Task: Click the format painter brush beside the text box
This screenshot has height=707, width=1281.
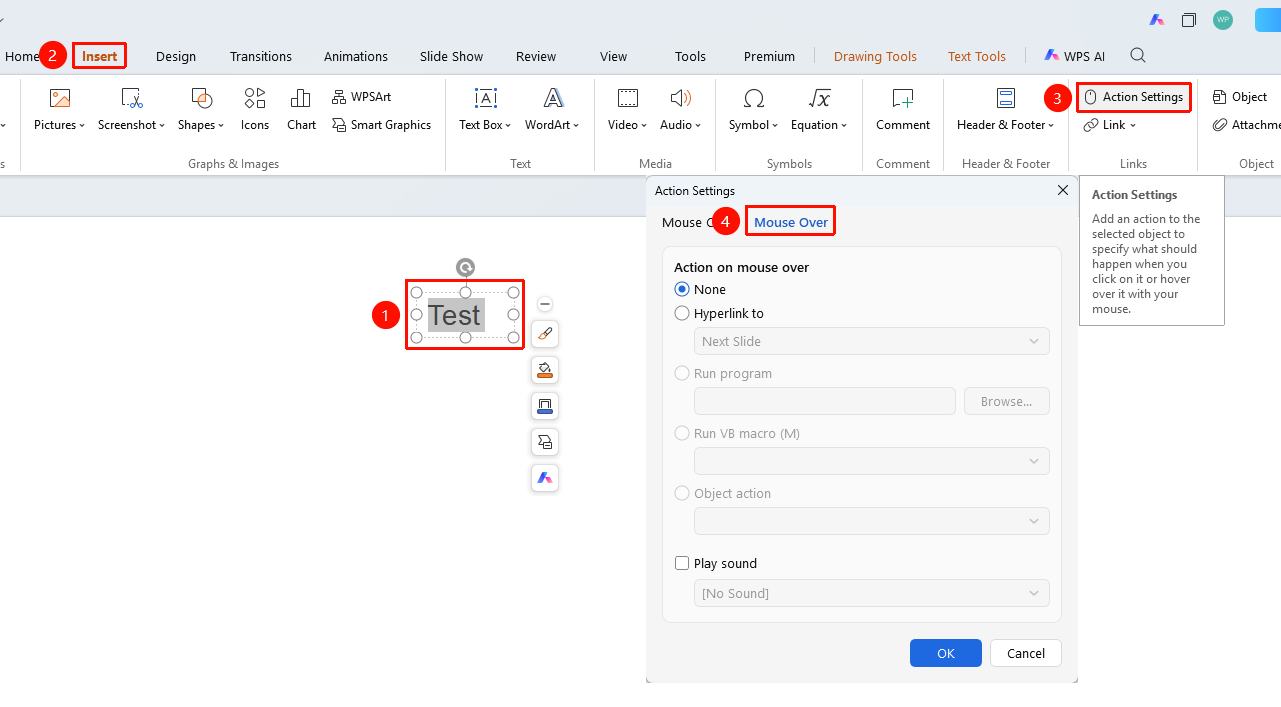Action: point(545,334)
